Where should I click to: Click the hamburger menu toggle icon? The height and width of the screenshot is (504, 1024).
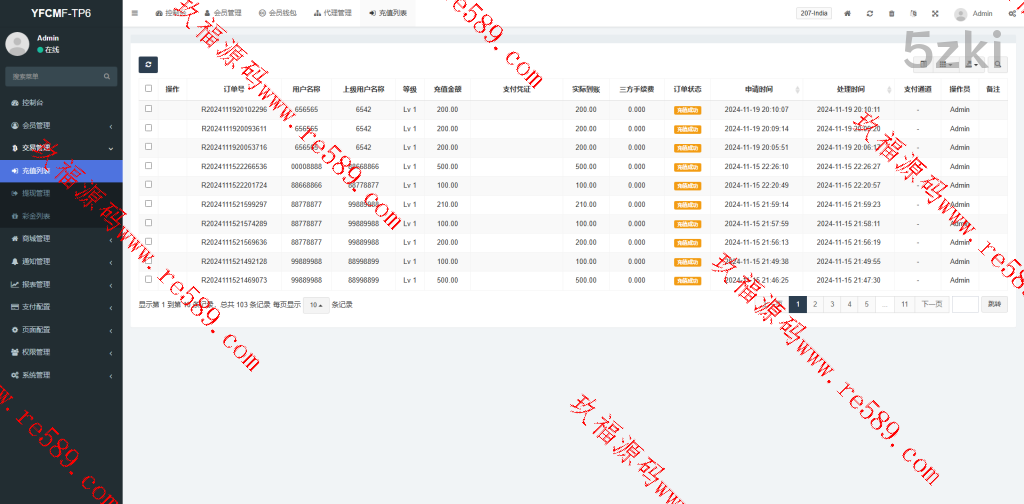click(135, 13)
